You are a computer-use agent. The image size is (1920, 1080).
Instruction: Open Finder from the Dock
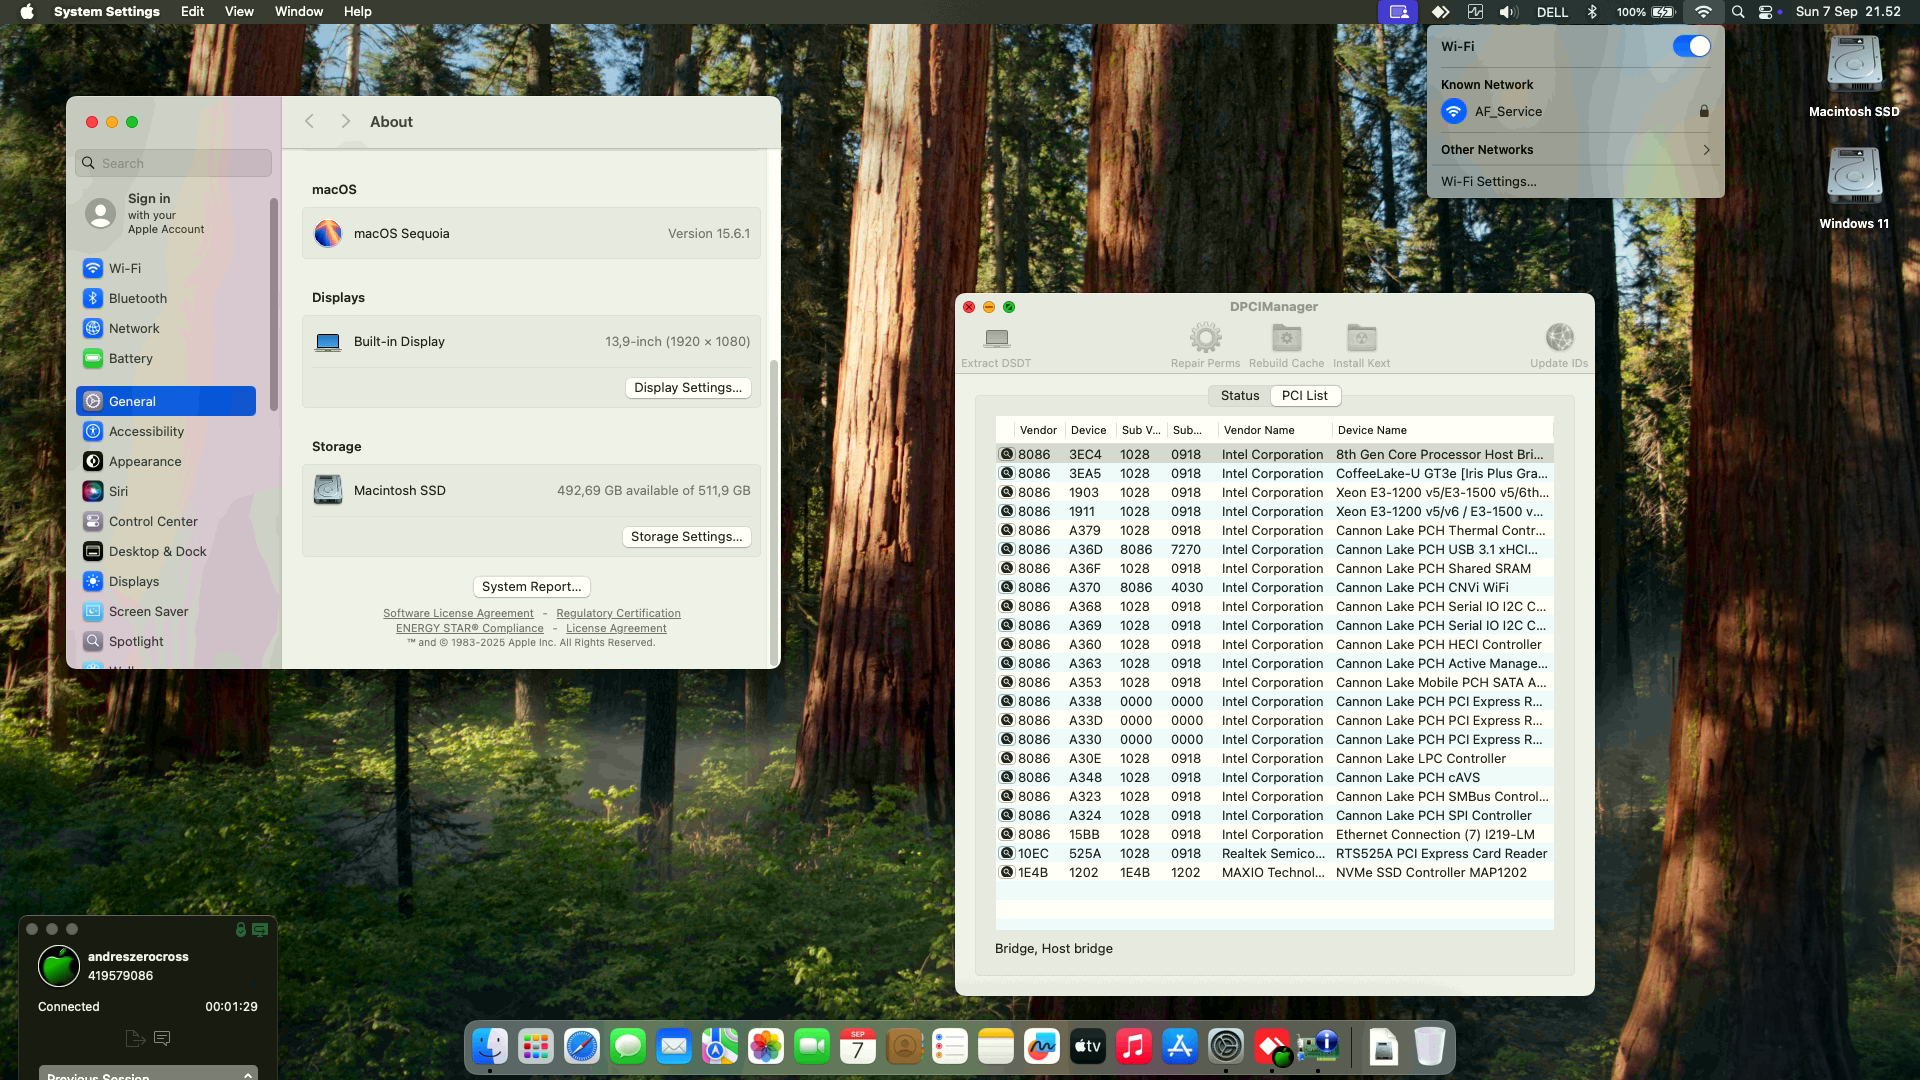coord(490,1047)
